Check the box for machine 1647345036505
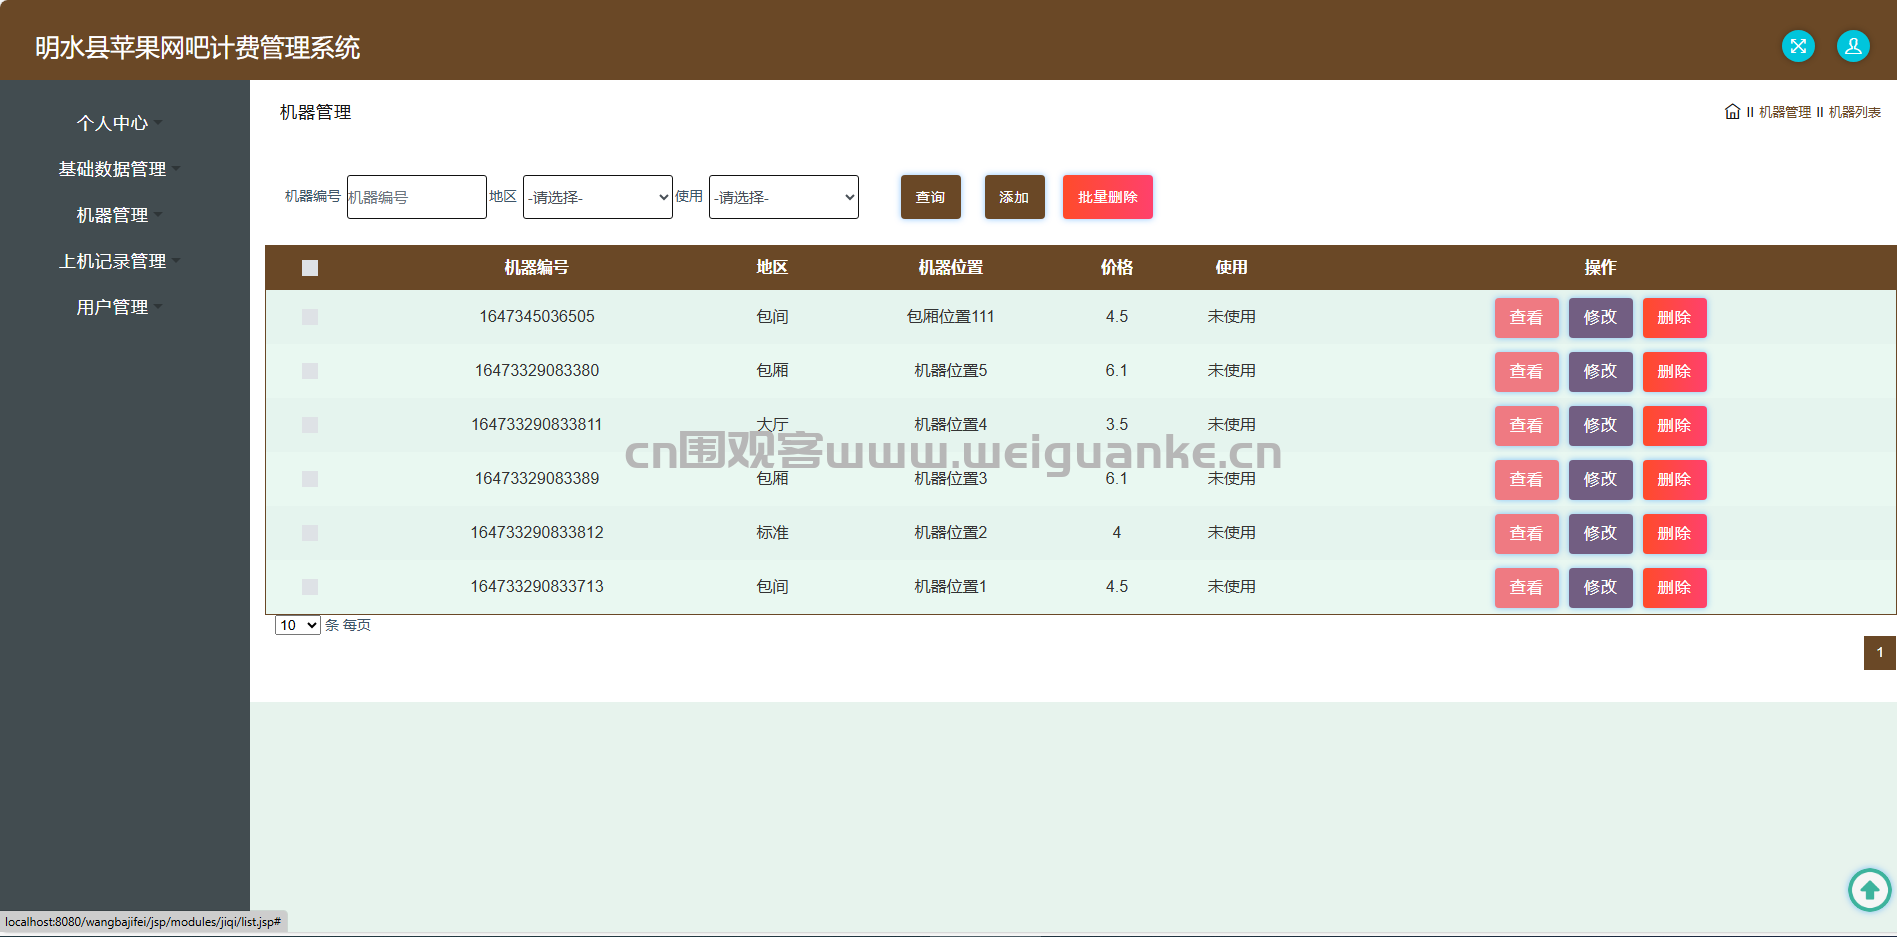 (x=310, y=317)
